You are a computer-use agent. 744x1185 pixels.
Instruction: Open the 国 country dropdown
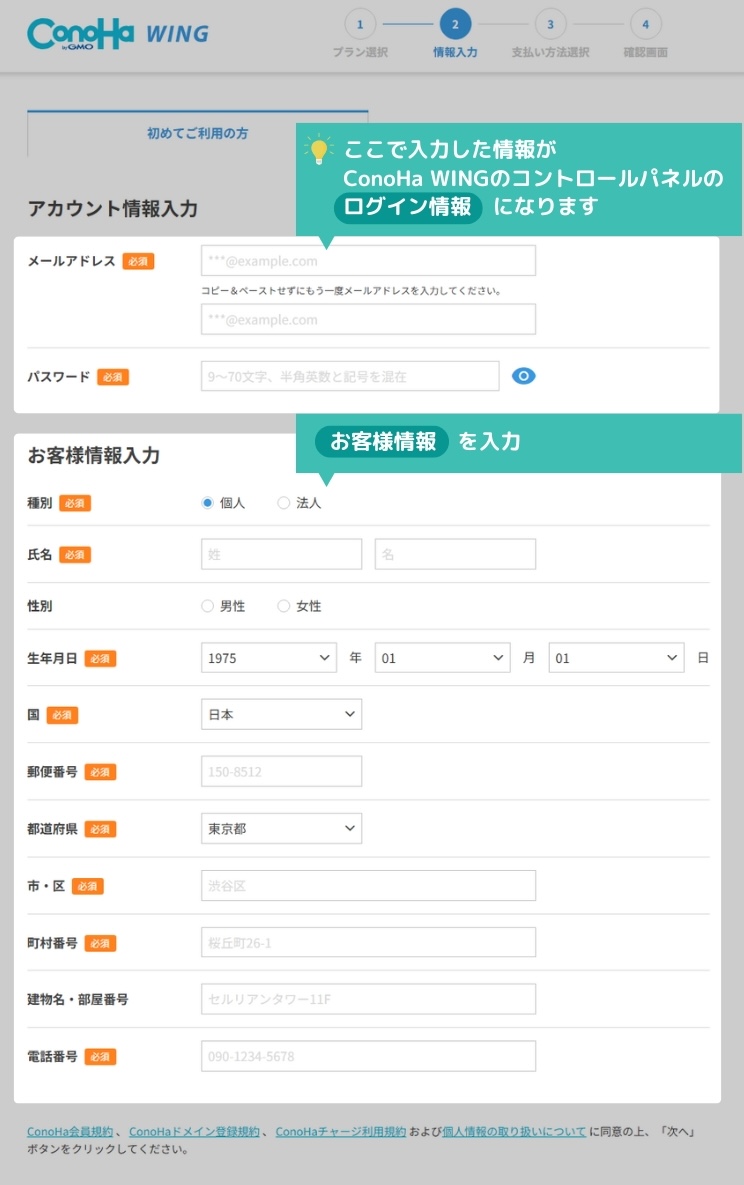(x=281, y=714)
